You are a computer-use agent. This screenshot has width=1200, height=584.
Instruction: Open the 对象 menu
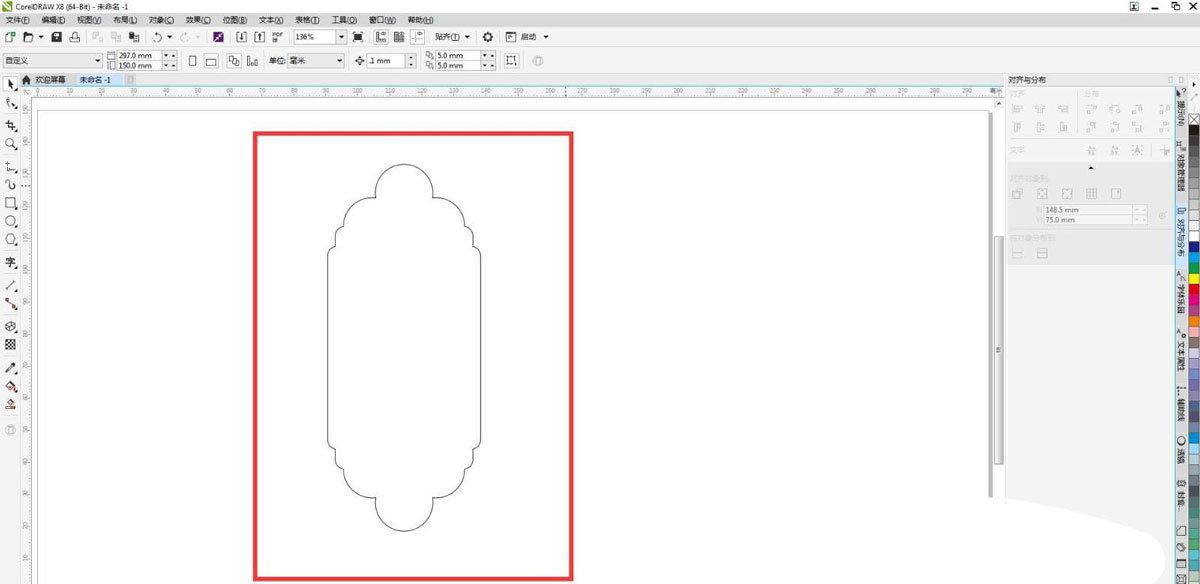point(161,20)
